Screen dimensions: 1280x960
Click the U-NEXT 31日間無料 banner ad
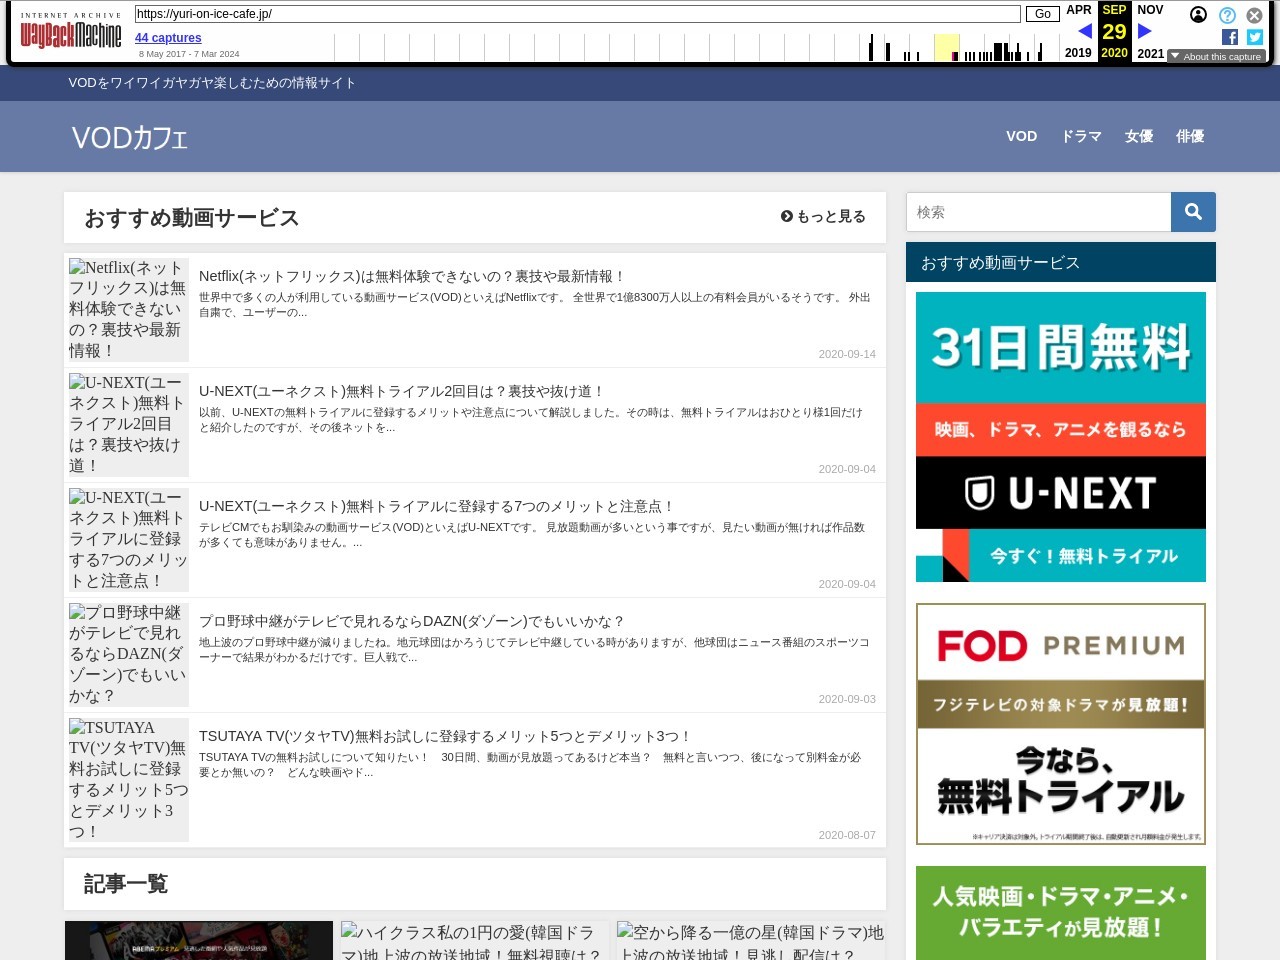[x=1061, y=437]
